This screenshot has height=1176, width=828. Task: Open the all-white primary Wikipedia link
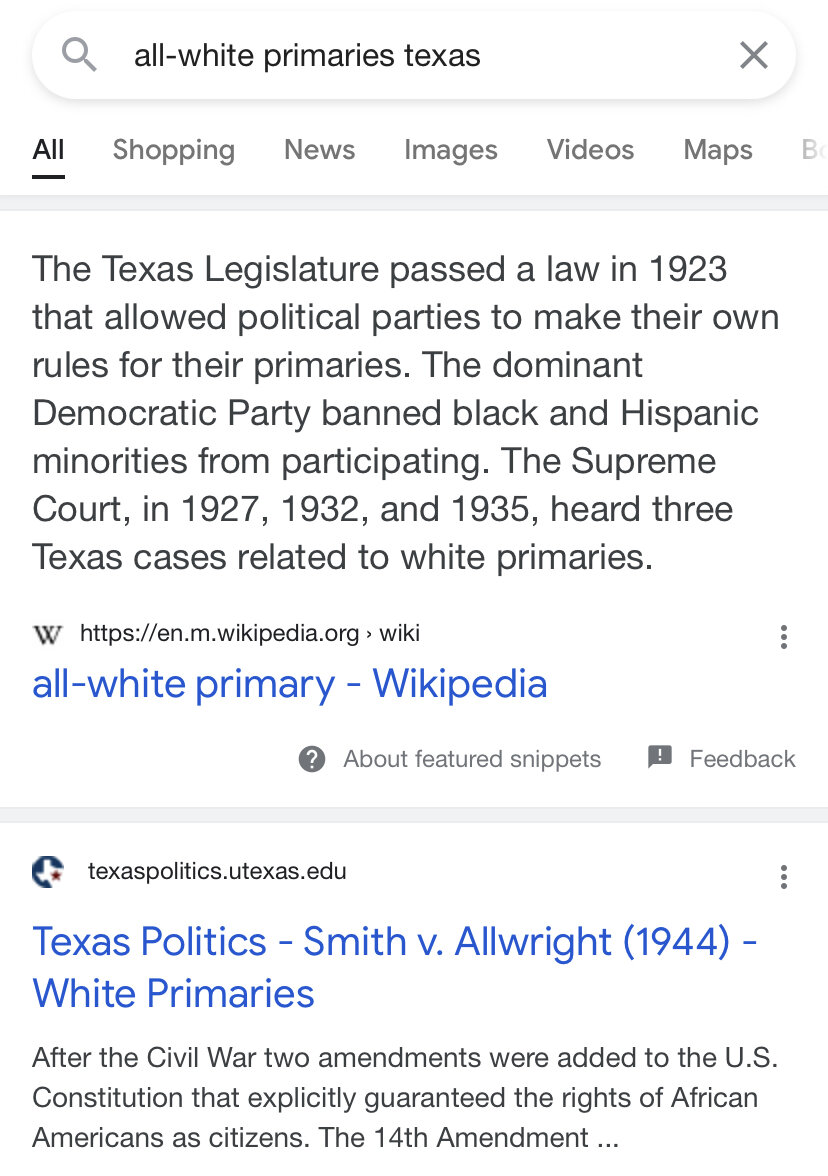(290, 684)
